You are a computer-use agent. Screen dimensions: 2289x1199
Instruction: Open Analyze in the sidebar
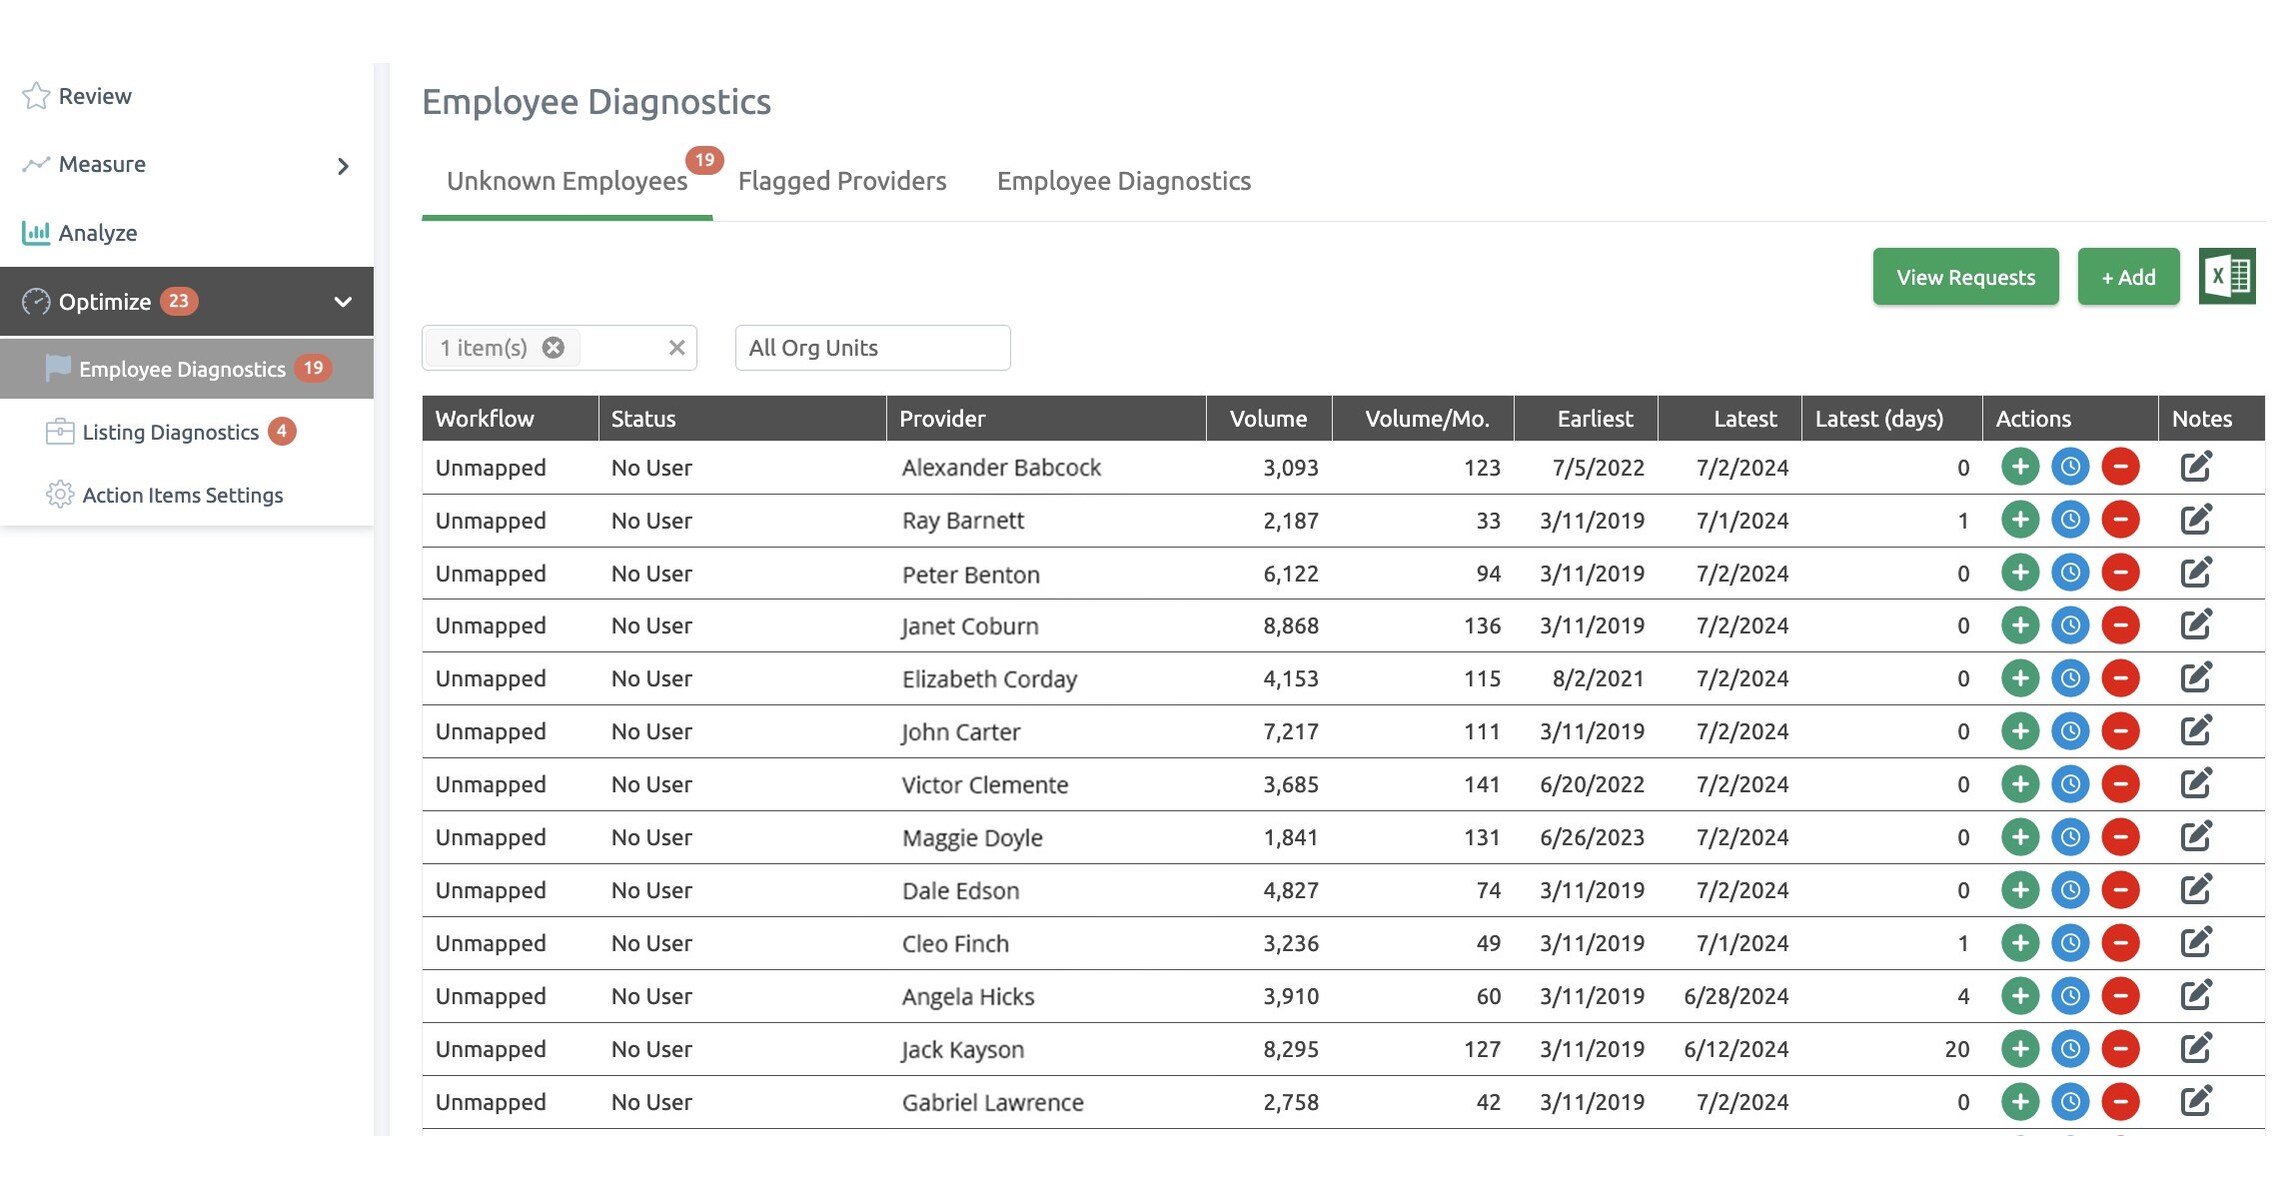click(98, 233)
